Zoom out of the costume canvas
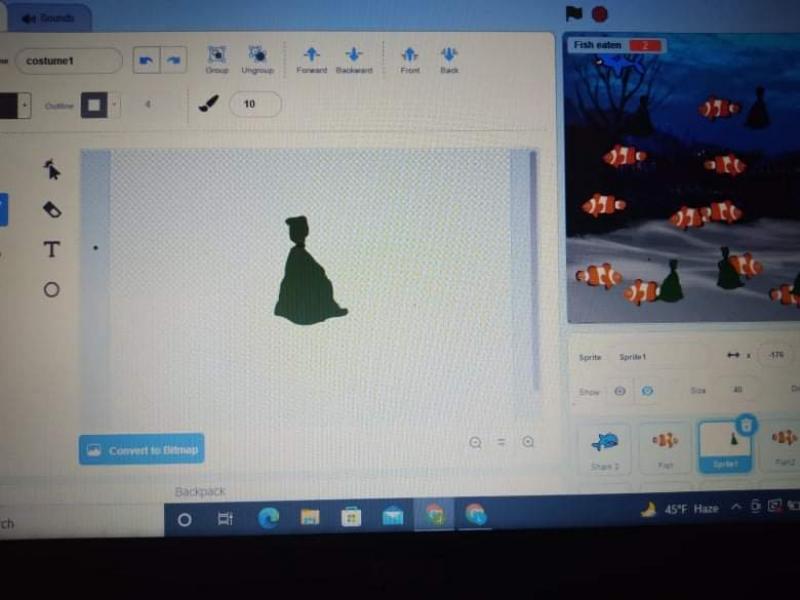 [x=475, y=442]
